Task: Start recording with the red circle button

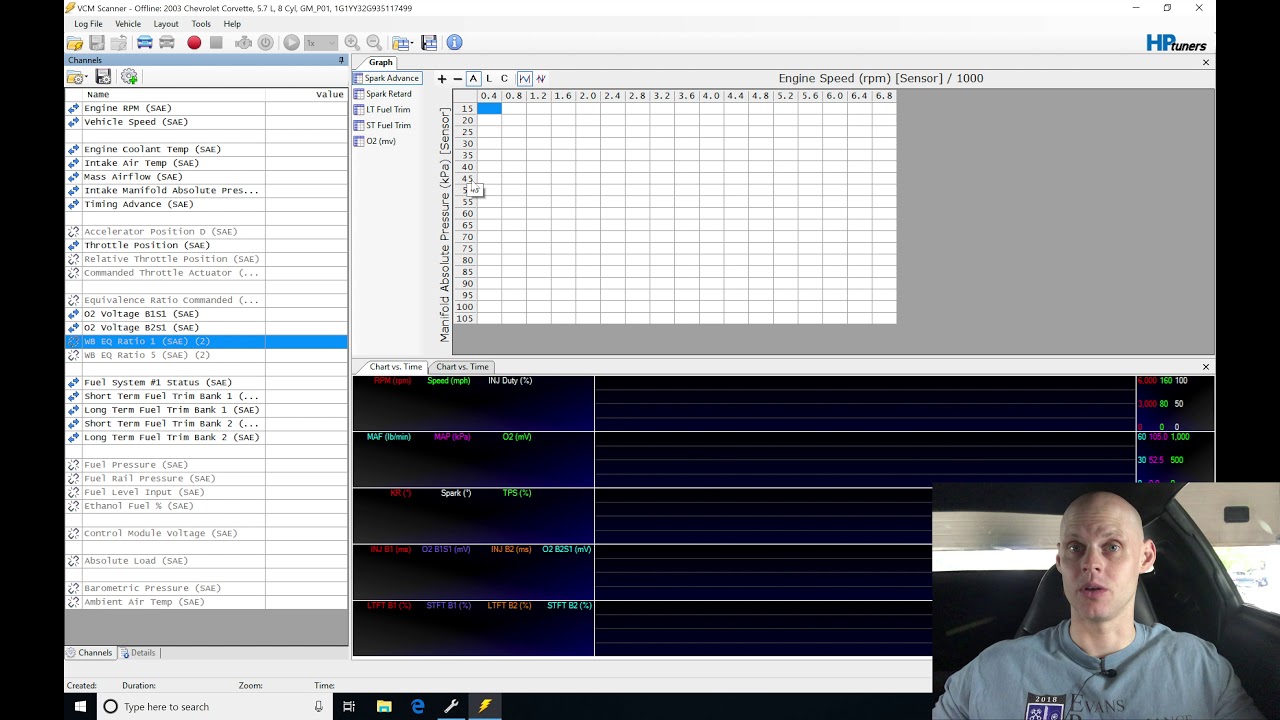Action: [194, 43]
